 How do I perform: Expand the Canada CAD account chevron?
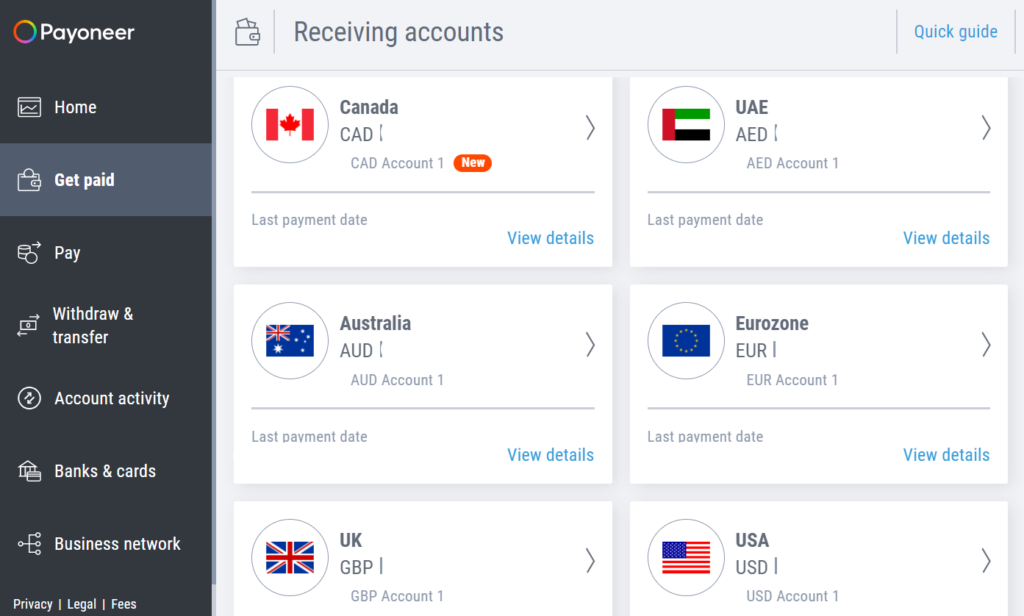pos(590,128)
